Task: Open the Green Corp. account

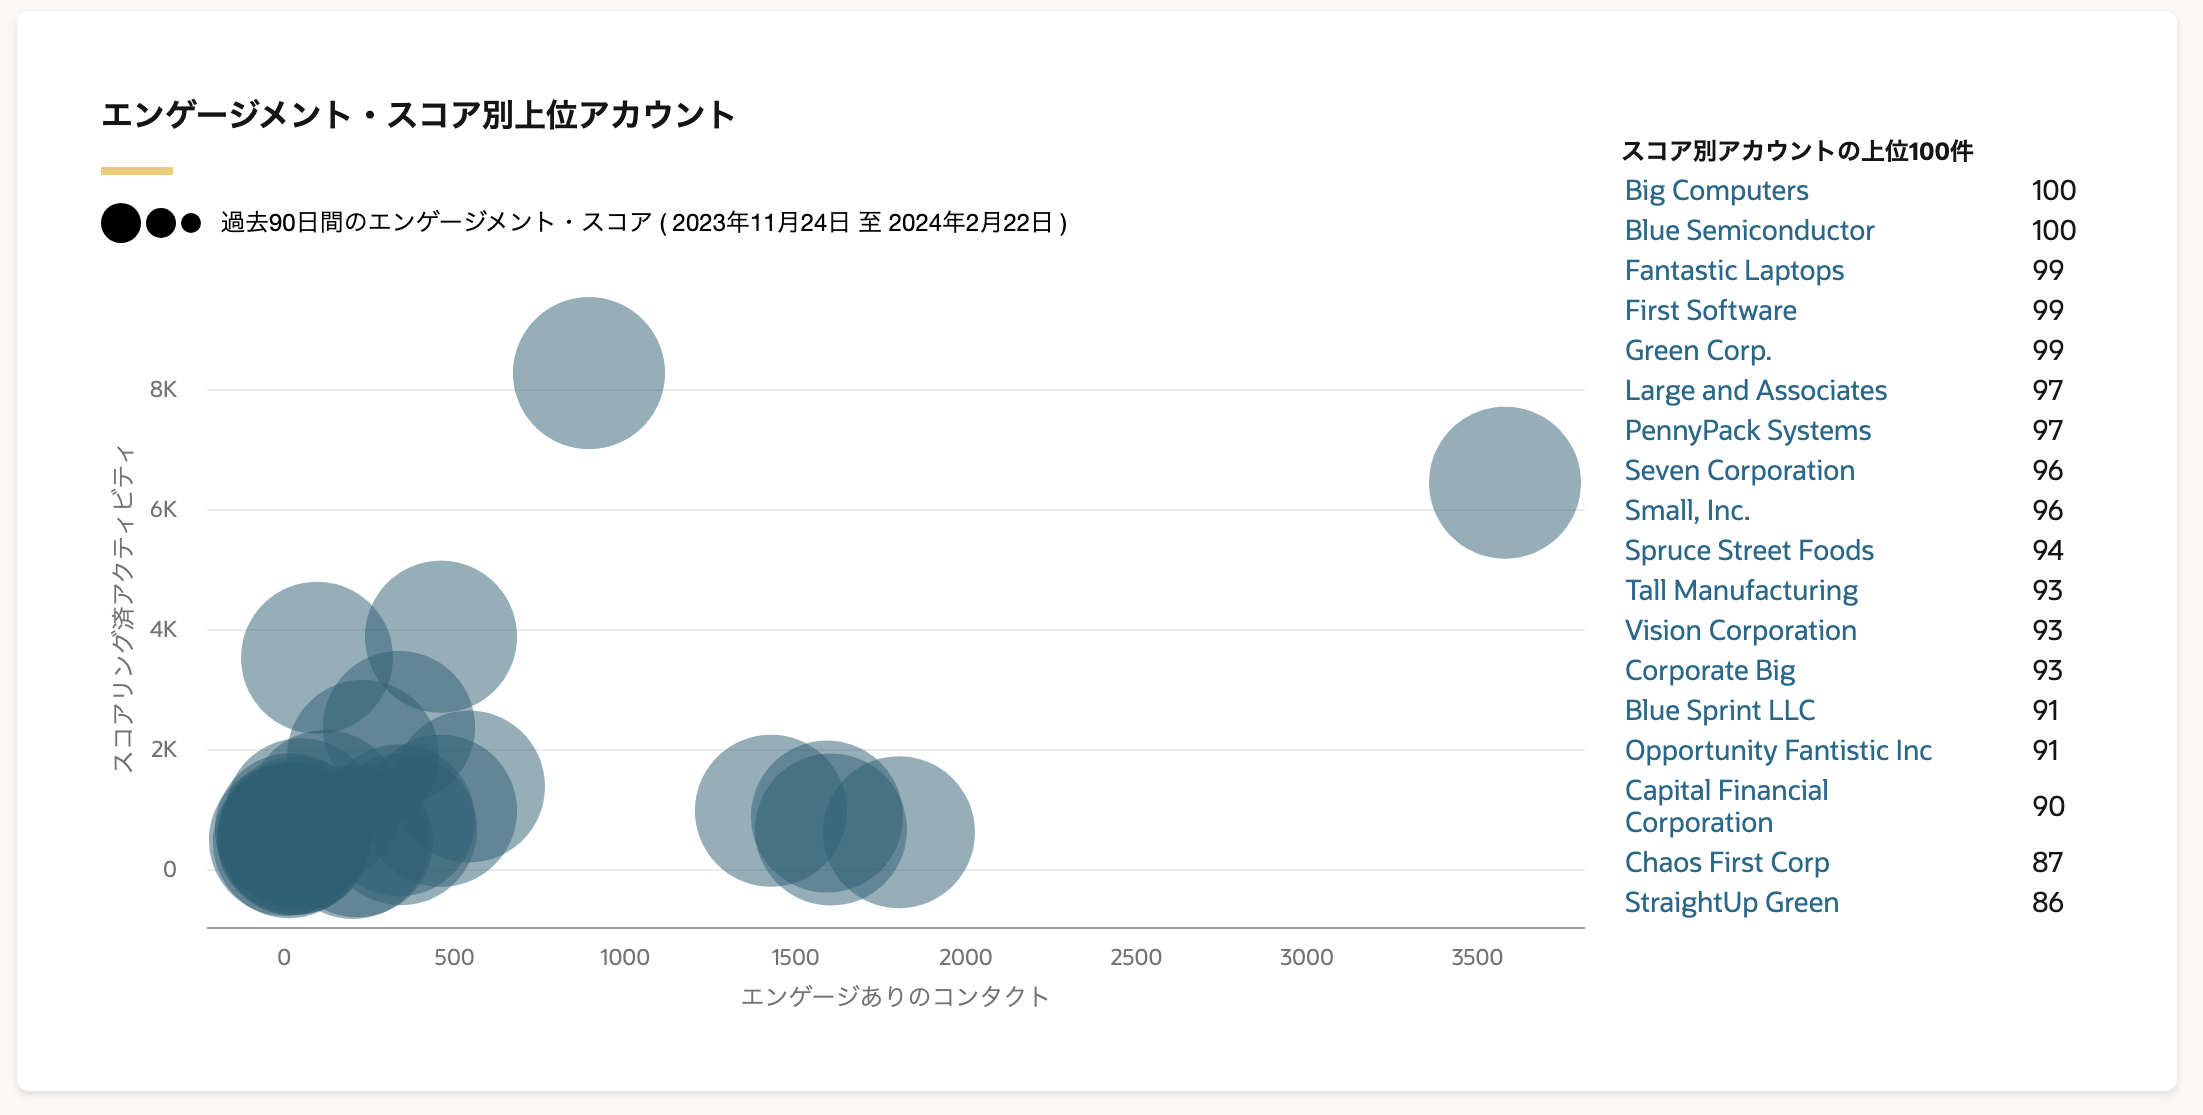Action: pos(1698,350)
